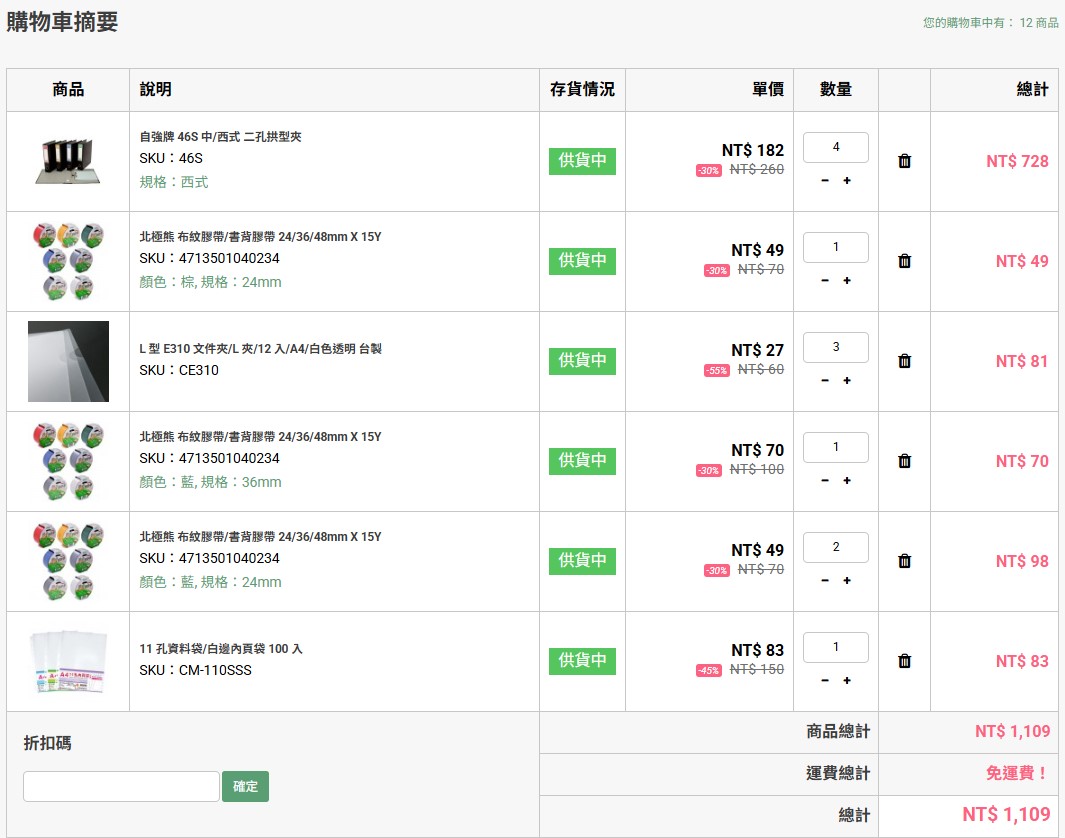The width and height of the screenshot is (1065, 838).
Task: Select quantity field of brown 24mm tape
Action: [835, 247]
